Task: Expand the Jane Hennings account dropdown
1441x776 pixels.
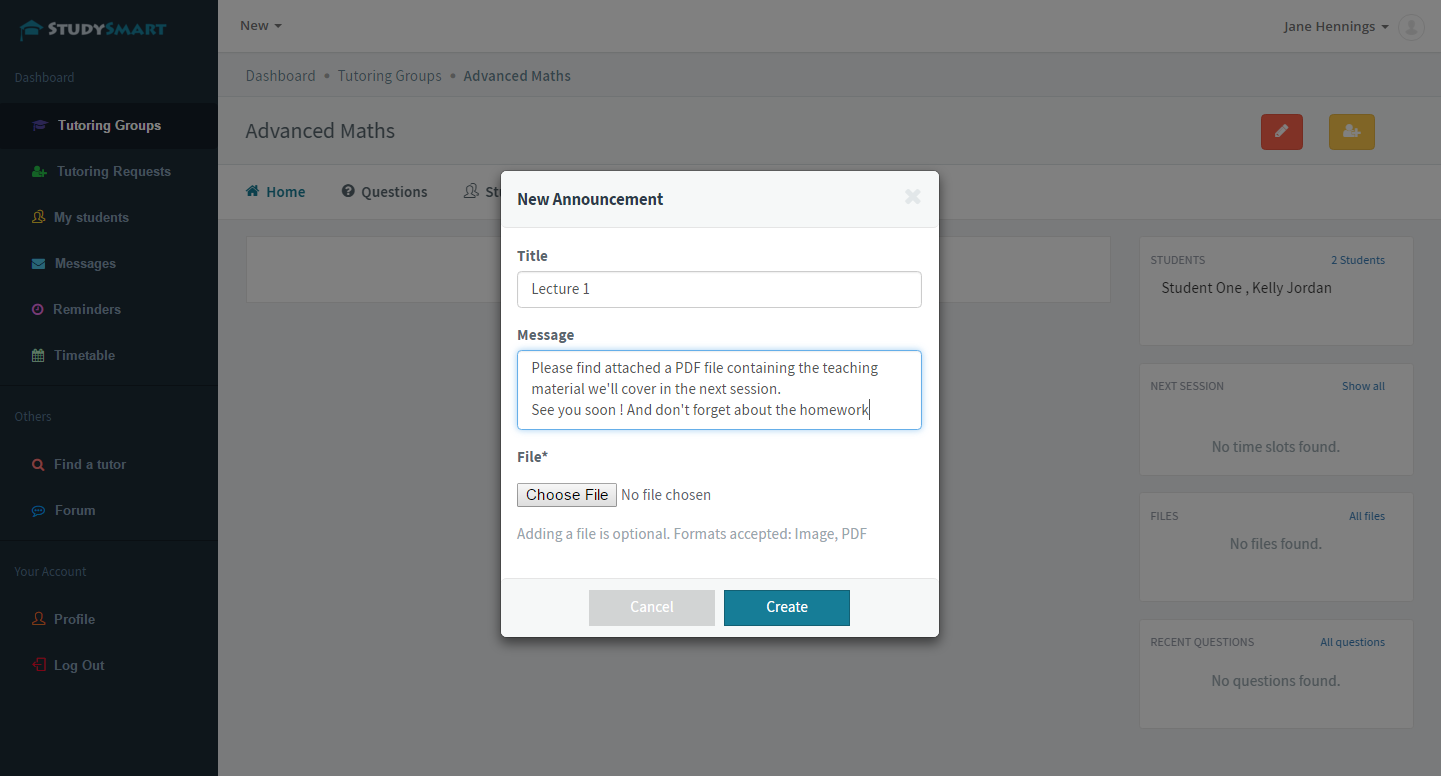Action: pos(1335,27)
